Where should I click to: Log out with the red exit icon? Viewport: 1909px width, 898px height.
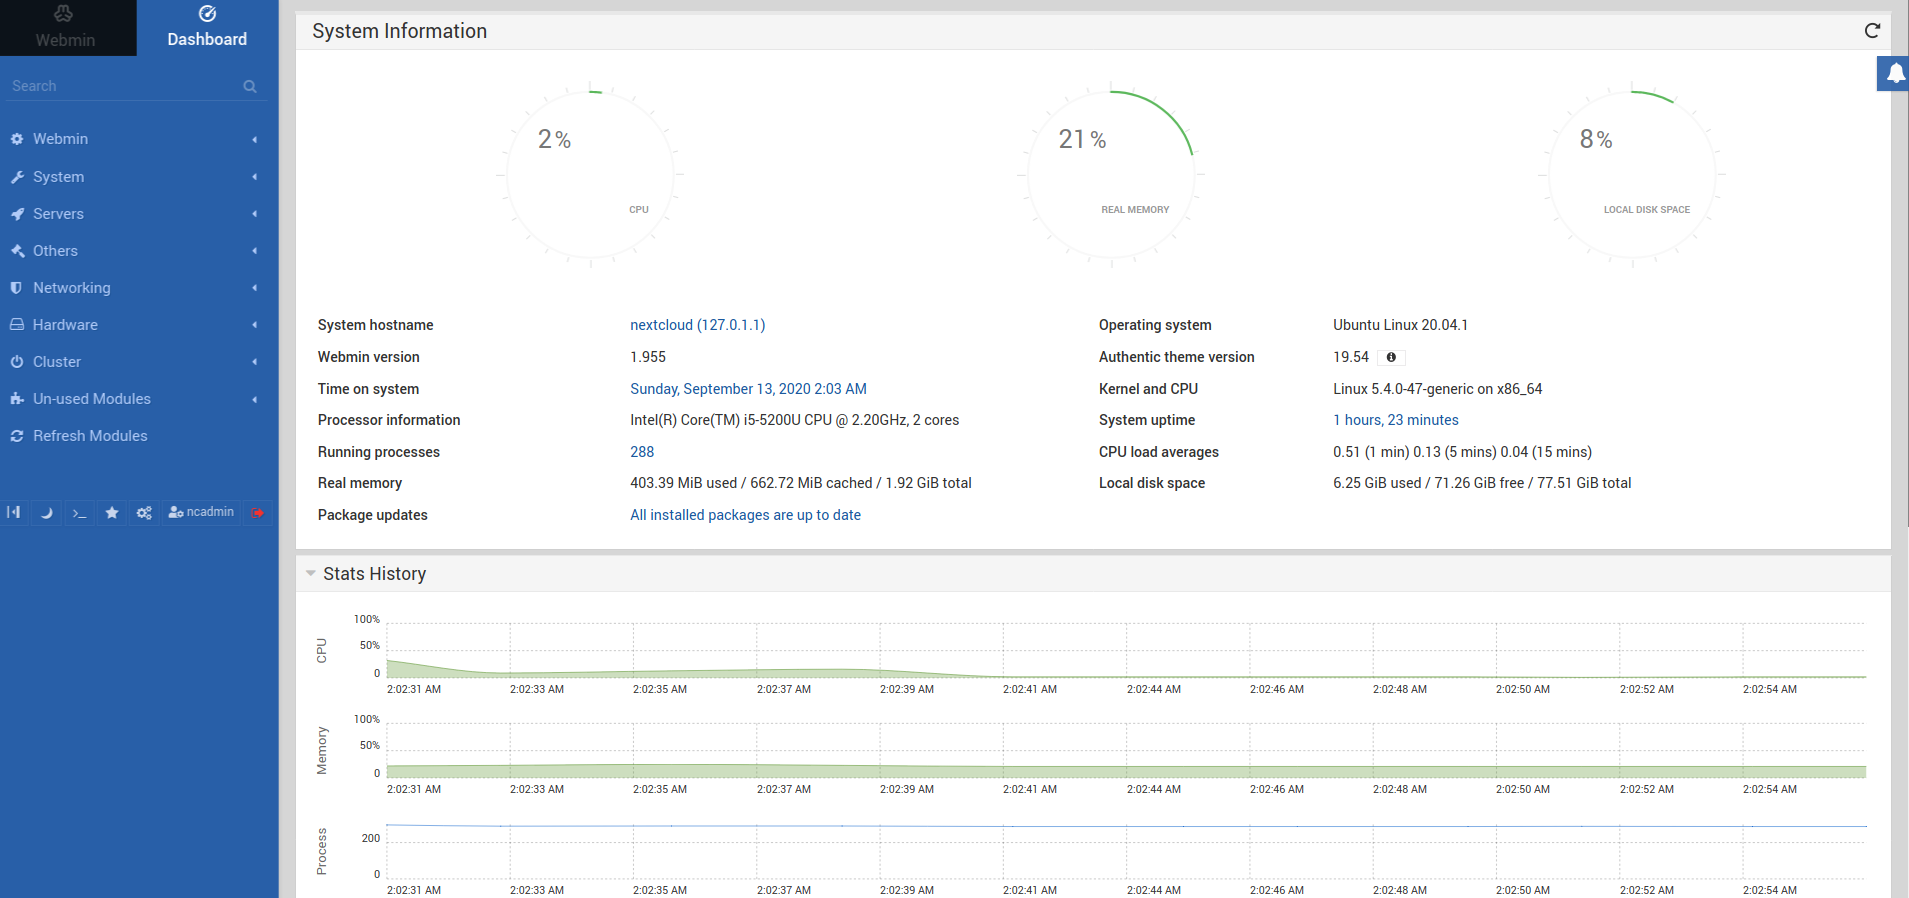[258, 512]
